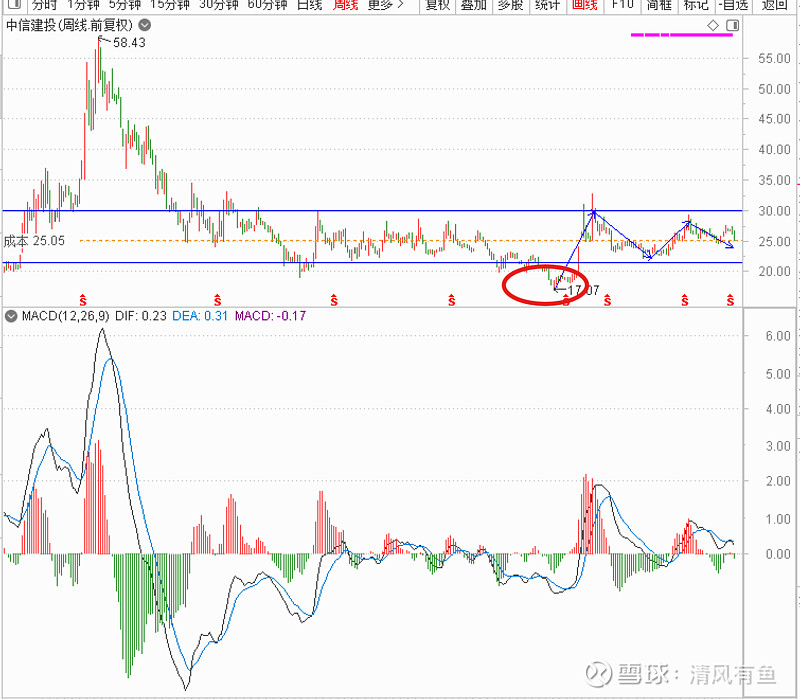Click the first S marker below the 58.43 peak
The width and height of the screenshot is (800, 699).
click(83, 301)
